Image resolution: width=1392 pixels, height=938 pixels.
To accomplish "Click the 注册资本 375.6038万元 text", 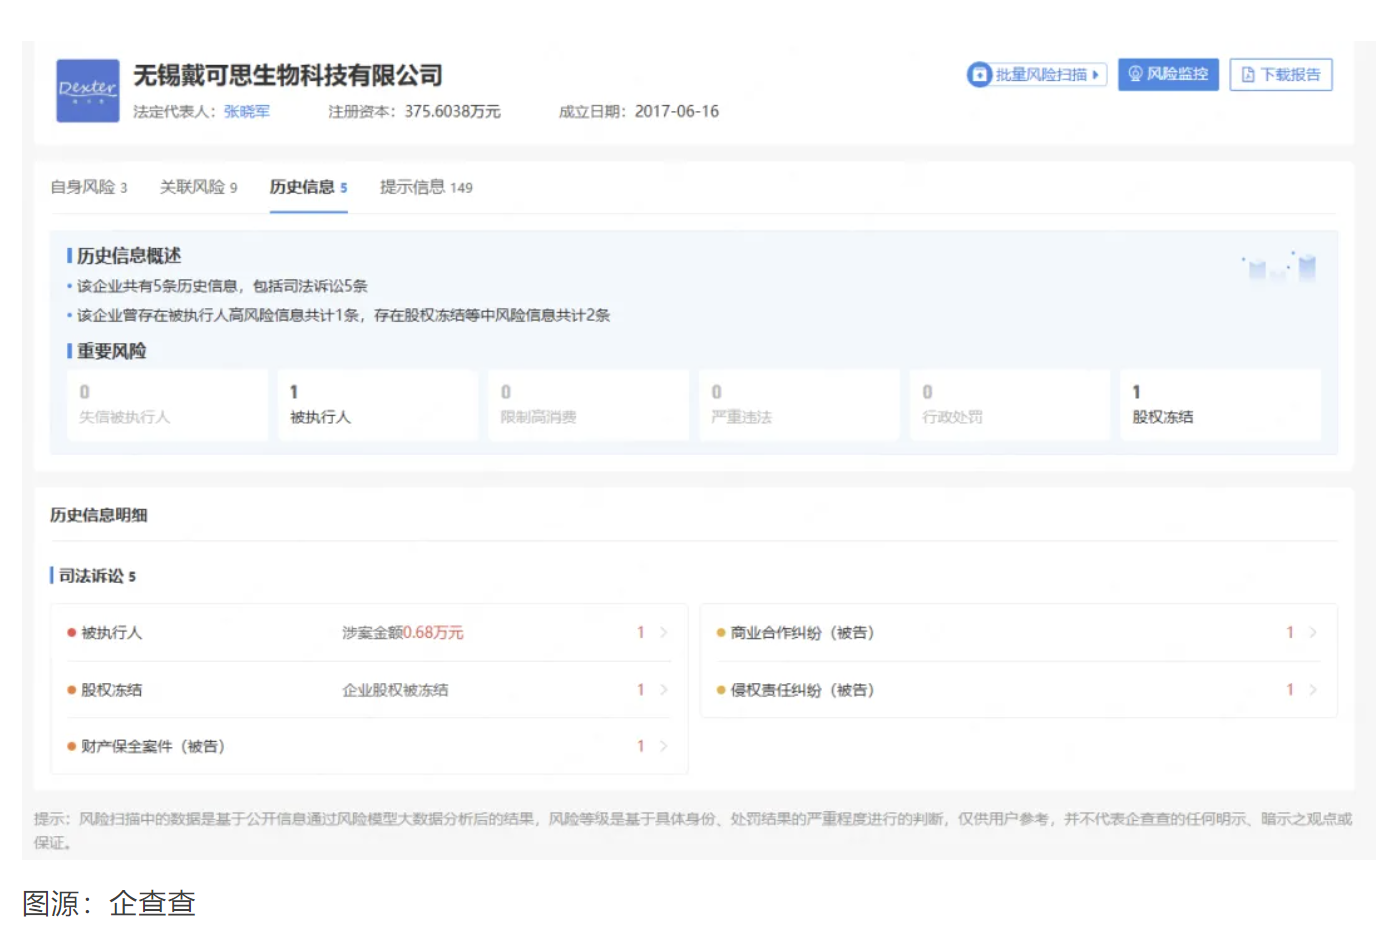I will point(415,111).
